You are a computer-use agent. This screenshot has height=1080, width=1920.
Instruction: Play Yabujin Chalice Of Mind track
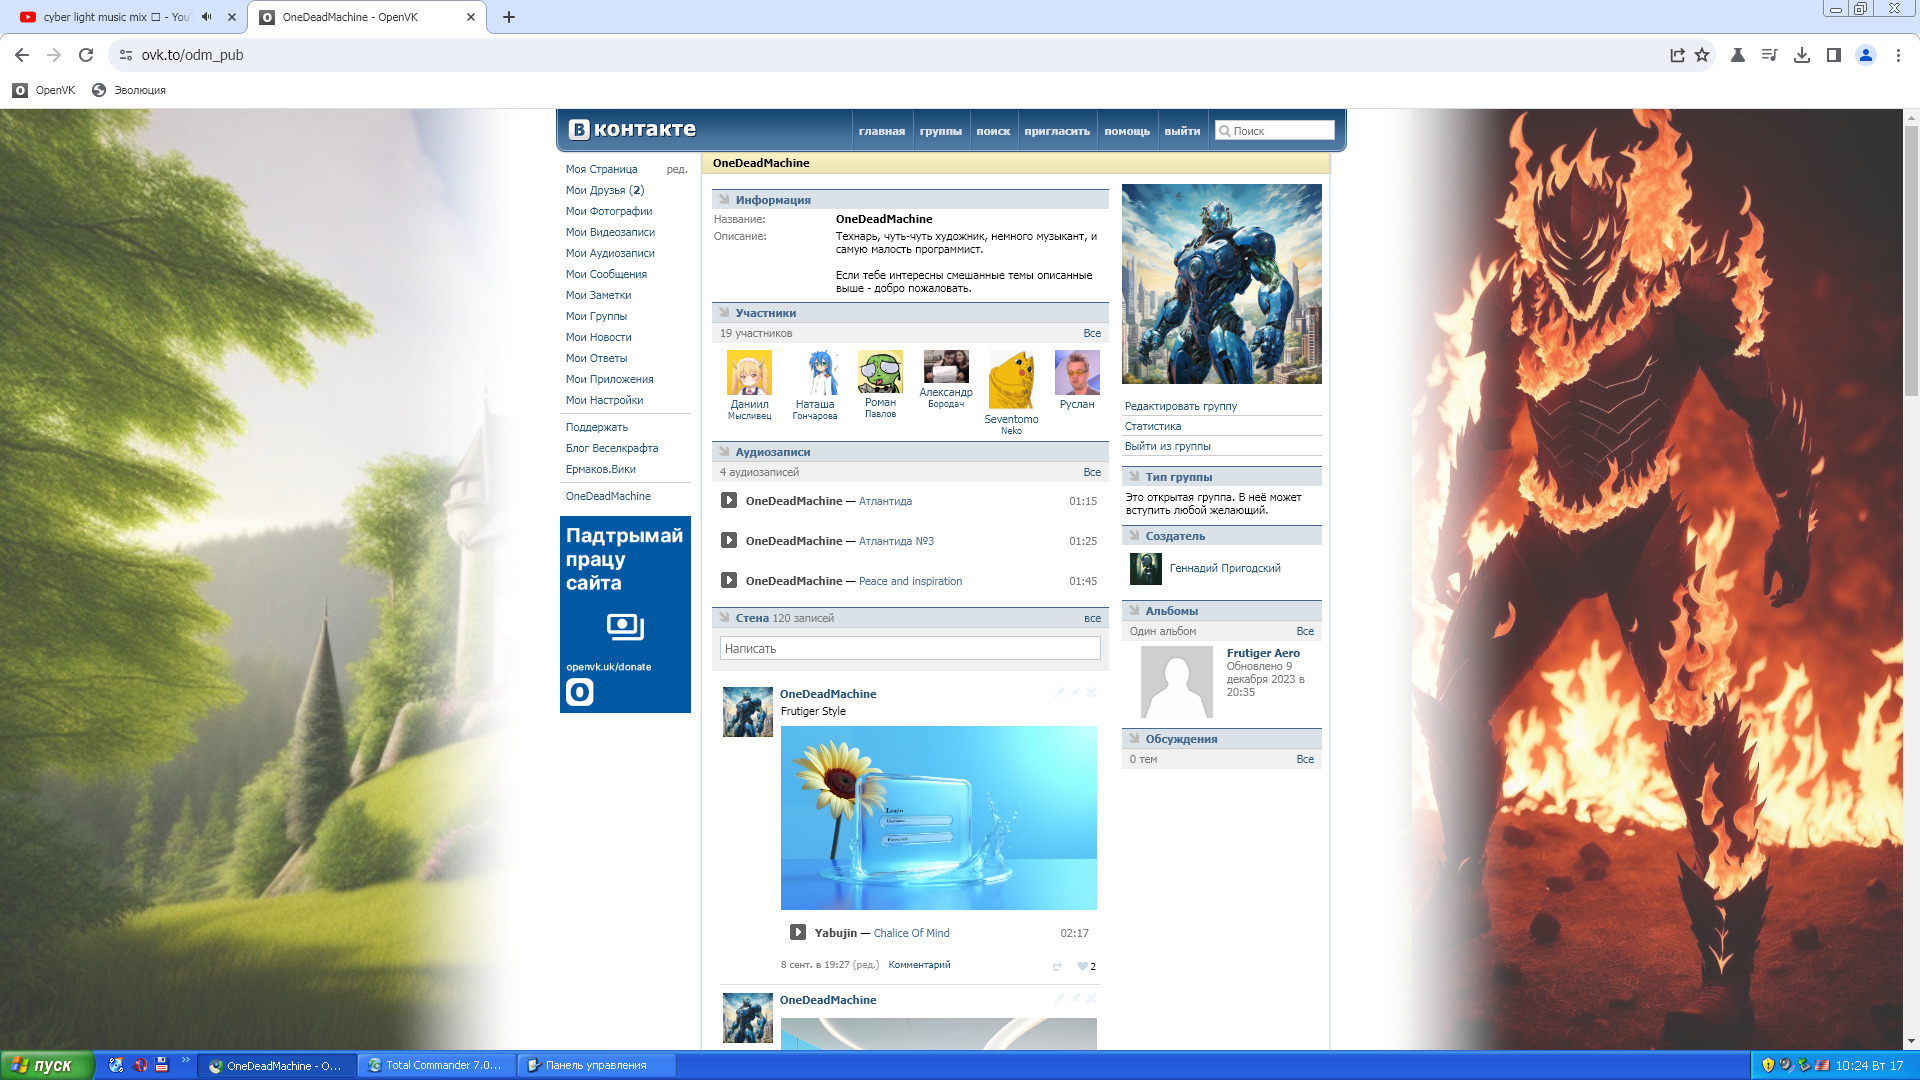point(798,933)
